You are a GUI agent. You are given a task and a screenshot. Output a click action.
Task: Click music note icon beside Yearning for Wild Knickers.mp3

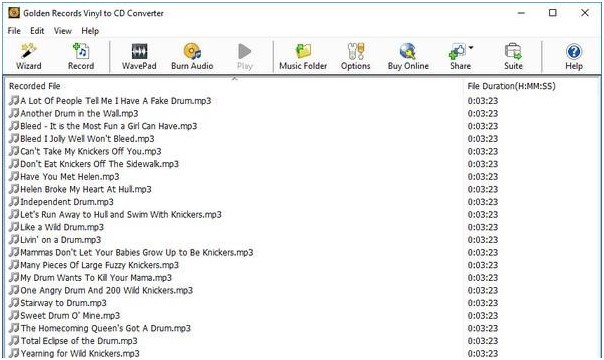(14, 353)
